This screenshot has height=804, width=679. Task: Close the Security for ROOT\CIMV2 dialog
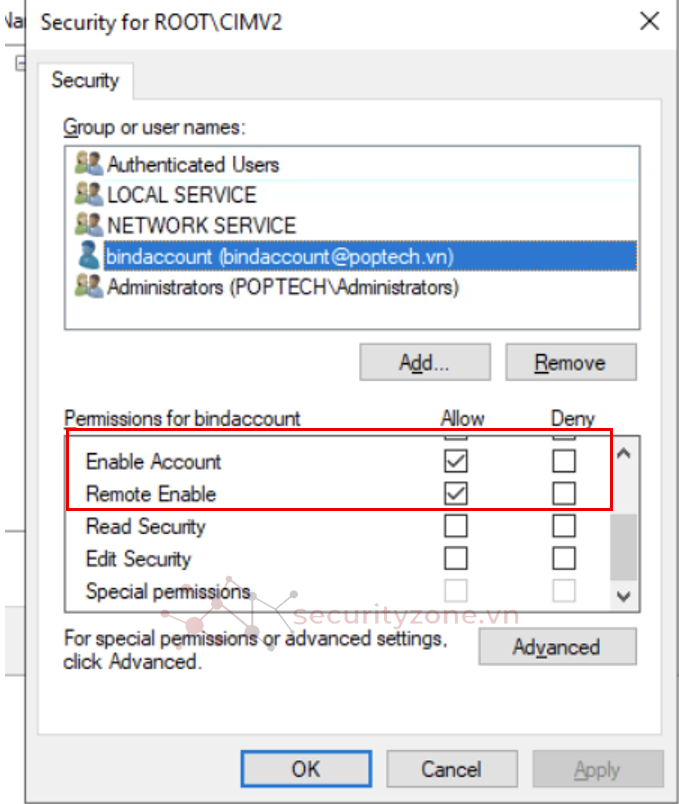click(649, 21)
